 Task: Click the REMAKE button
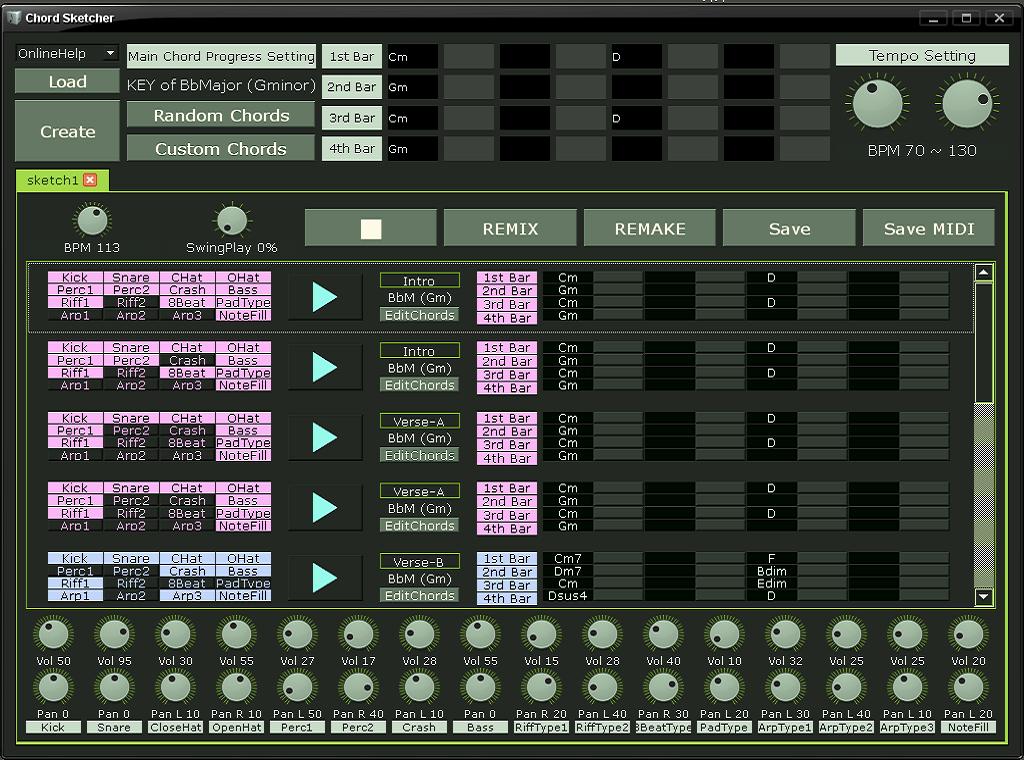pos(650,228)
